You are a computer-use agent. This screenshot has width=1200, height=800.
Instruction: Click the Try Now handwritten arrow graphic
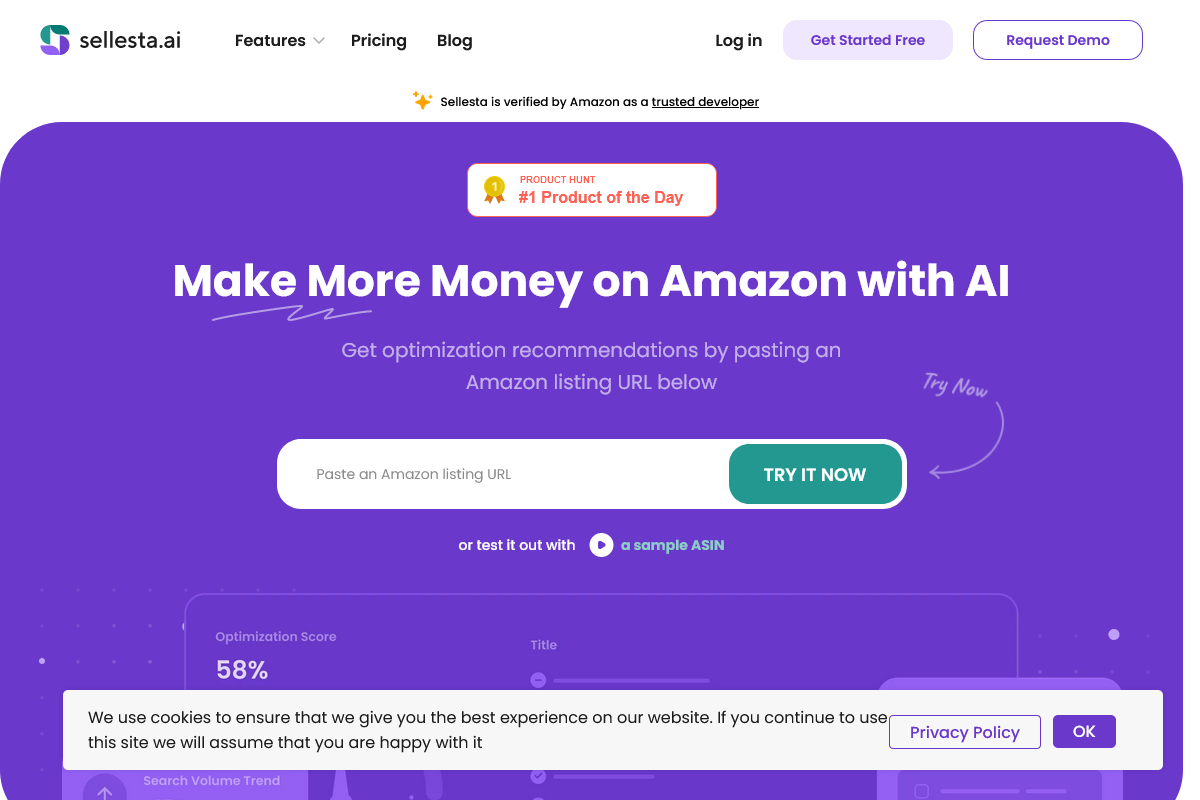click(x=960, y=425)
